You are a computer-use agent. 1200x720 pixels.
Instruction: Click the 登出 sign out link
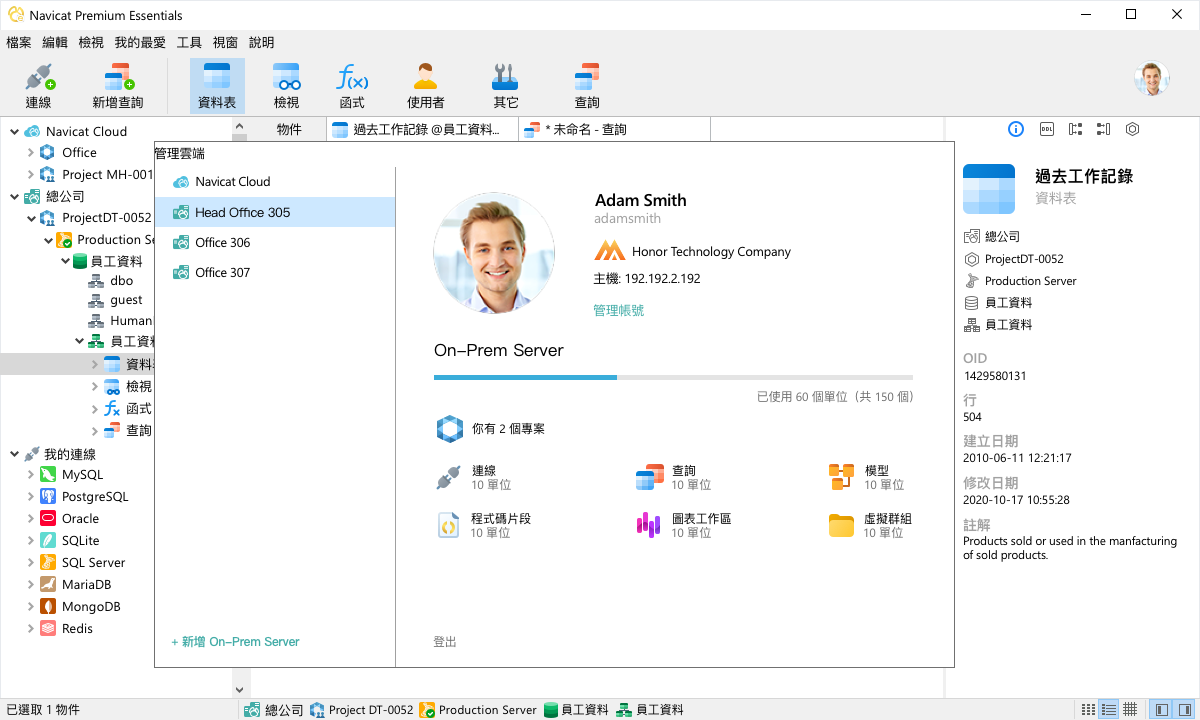coord(445,642)
